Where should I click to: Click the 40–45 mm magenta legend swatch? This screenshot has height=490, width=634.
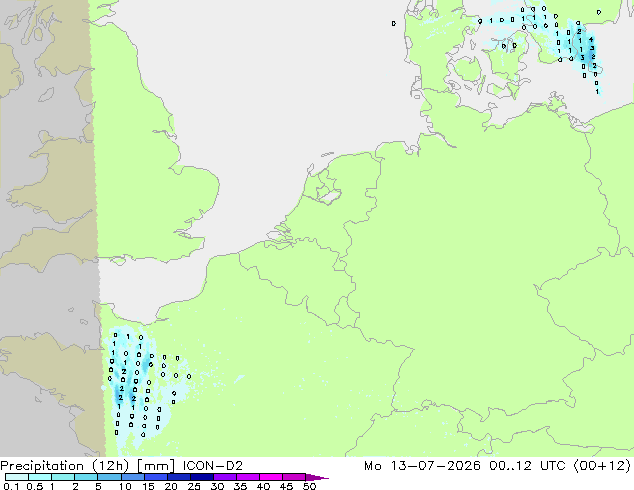pyautogui.click(x=271, y=477)
